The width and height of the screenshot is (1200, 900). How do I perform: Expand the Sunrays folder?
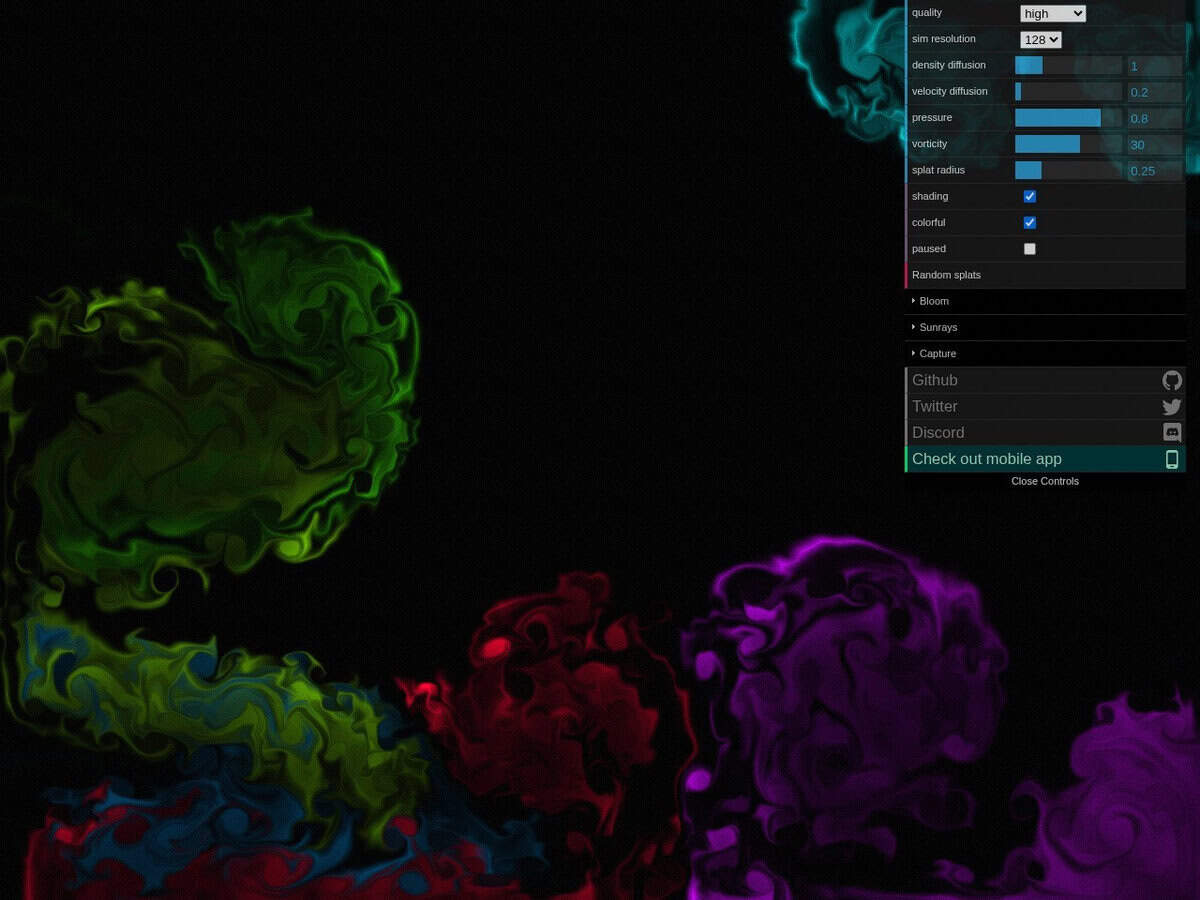click(1045, 327)
